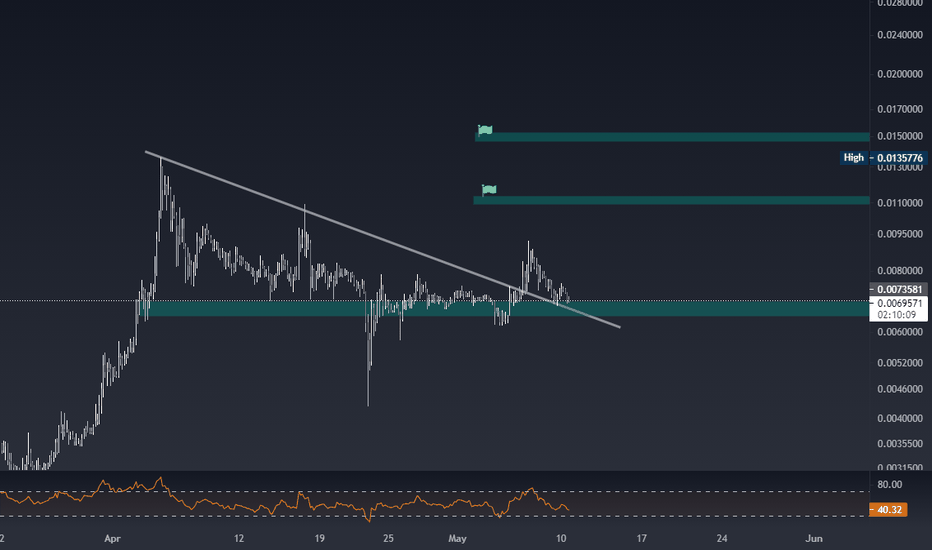Image resolution: width=932 pixels, height=550 pixels.
Task: Click the 25 date label on time axis
Action: click(x=388, y=539)
